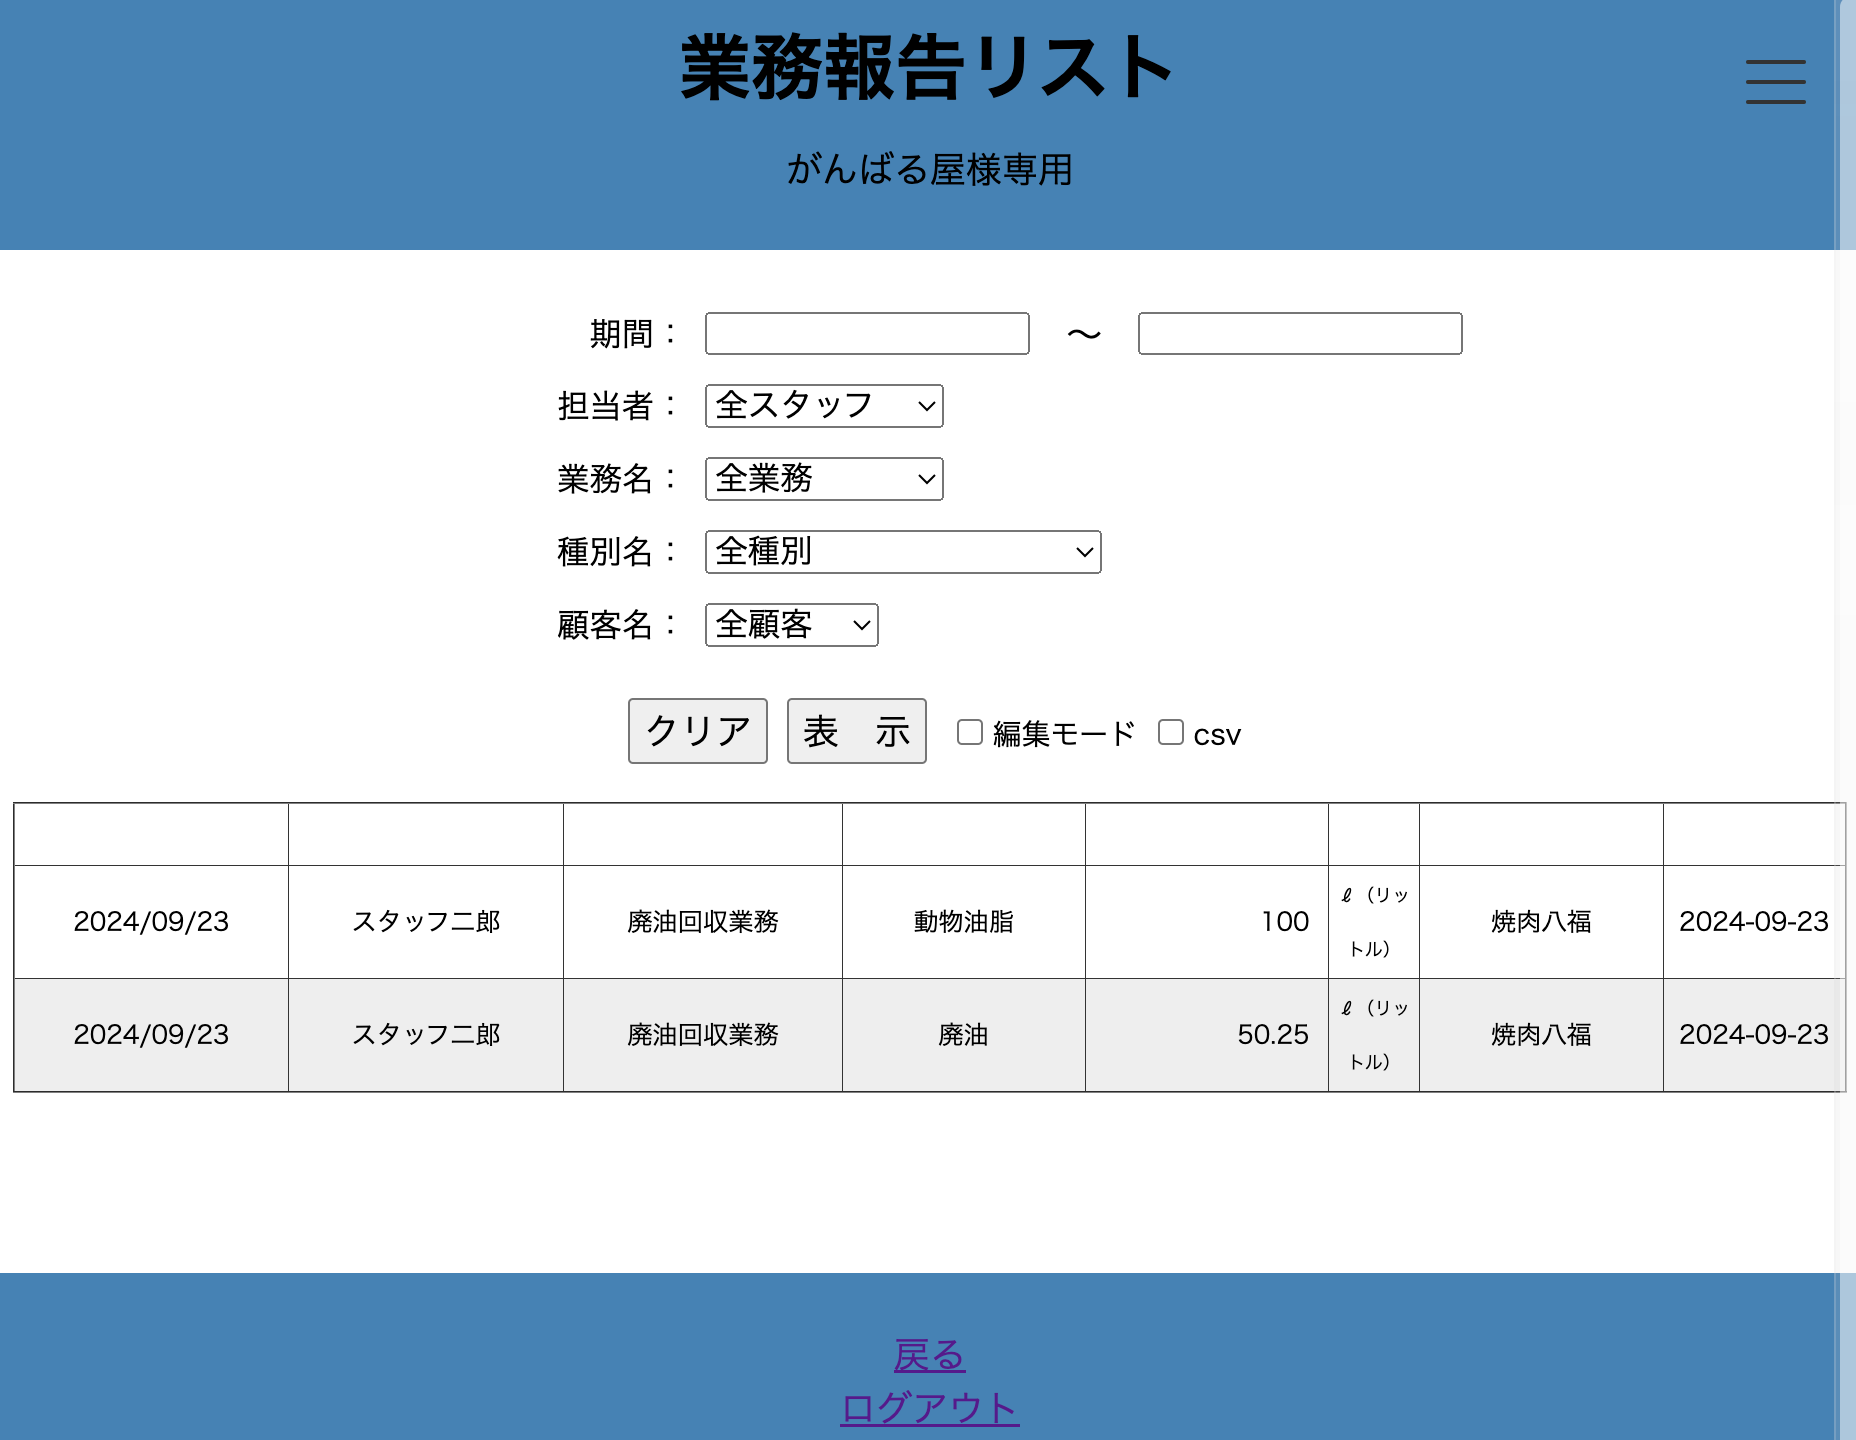Open the 全スタッフ staff dropdown
The image size is (1856, 1440).
pyautogui.click(x=824, y=406)
